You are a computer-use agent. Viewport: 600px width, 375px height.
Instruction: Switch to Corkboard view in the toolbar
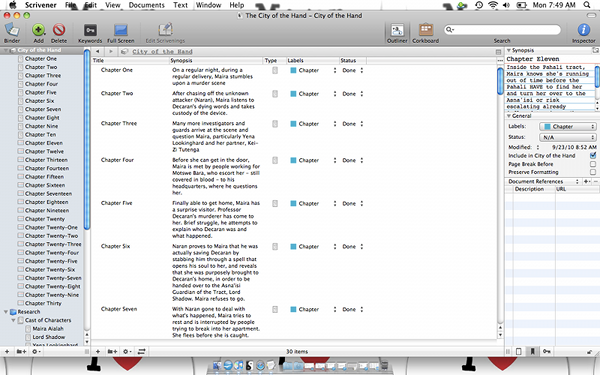click(426, 30)
